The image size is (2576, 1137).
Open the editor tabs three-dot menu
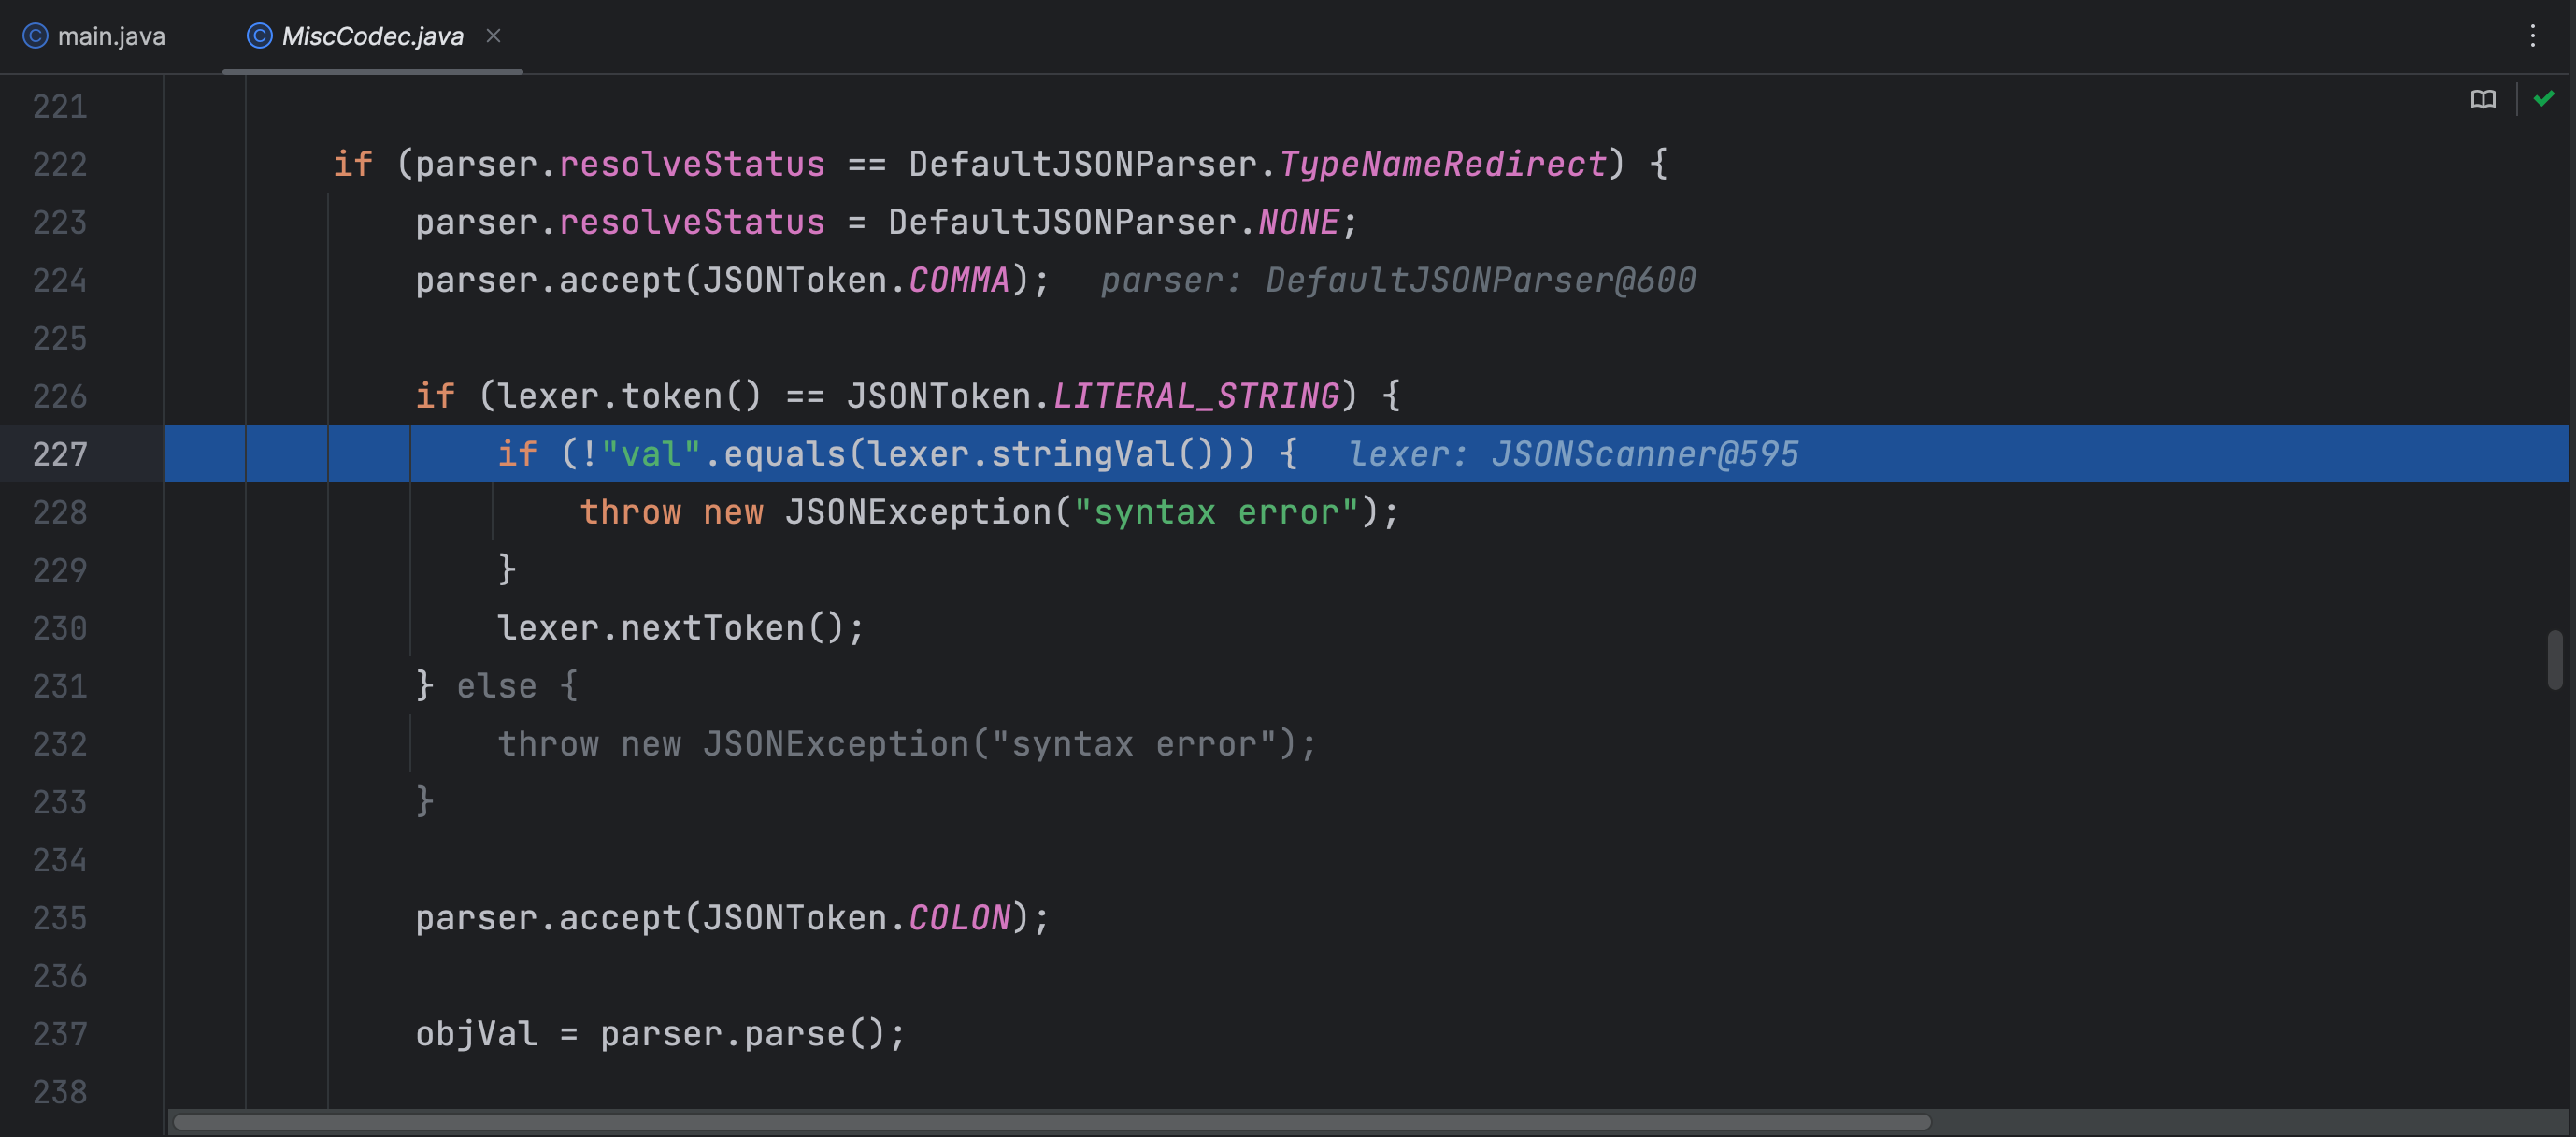point(2533,36)
